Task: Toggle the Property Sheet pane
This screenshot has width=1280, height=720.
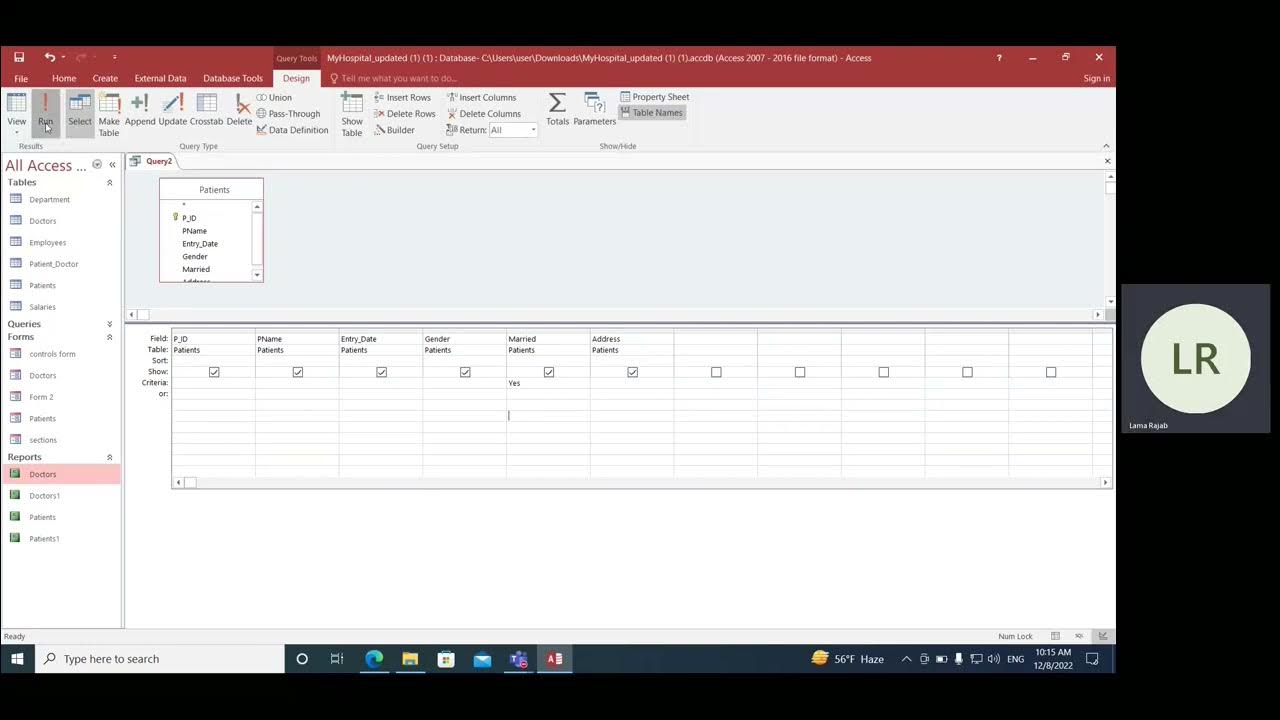Action: tap(655, 97)
